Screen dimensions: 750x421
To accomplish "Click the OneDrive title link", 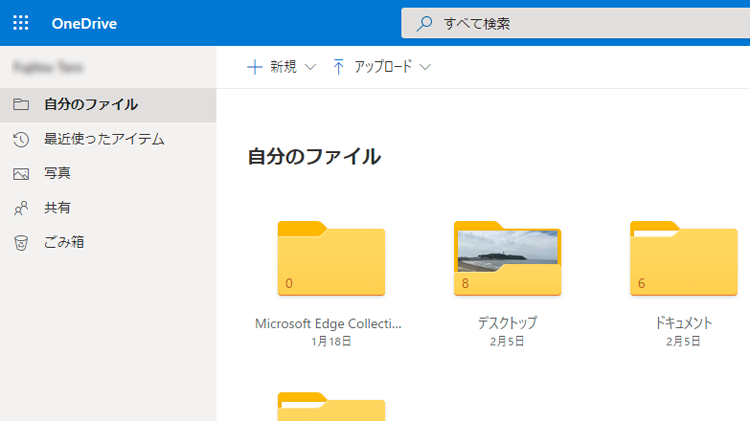I will (x=84, y=23).
